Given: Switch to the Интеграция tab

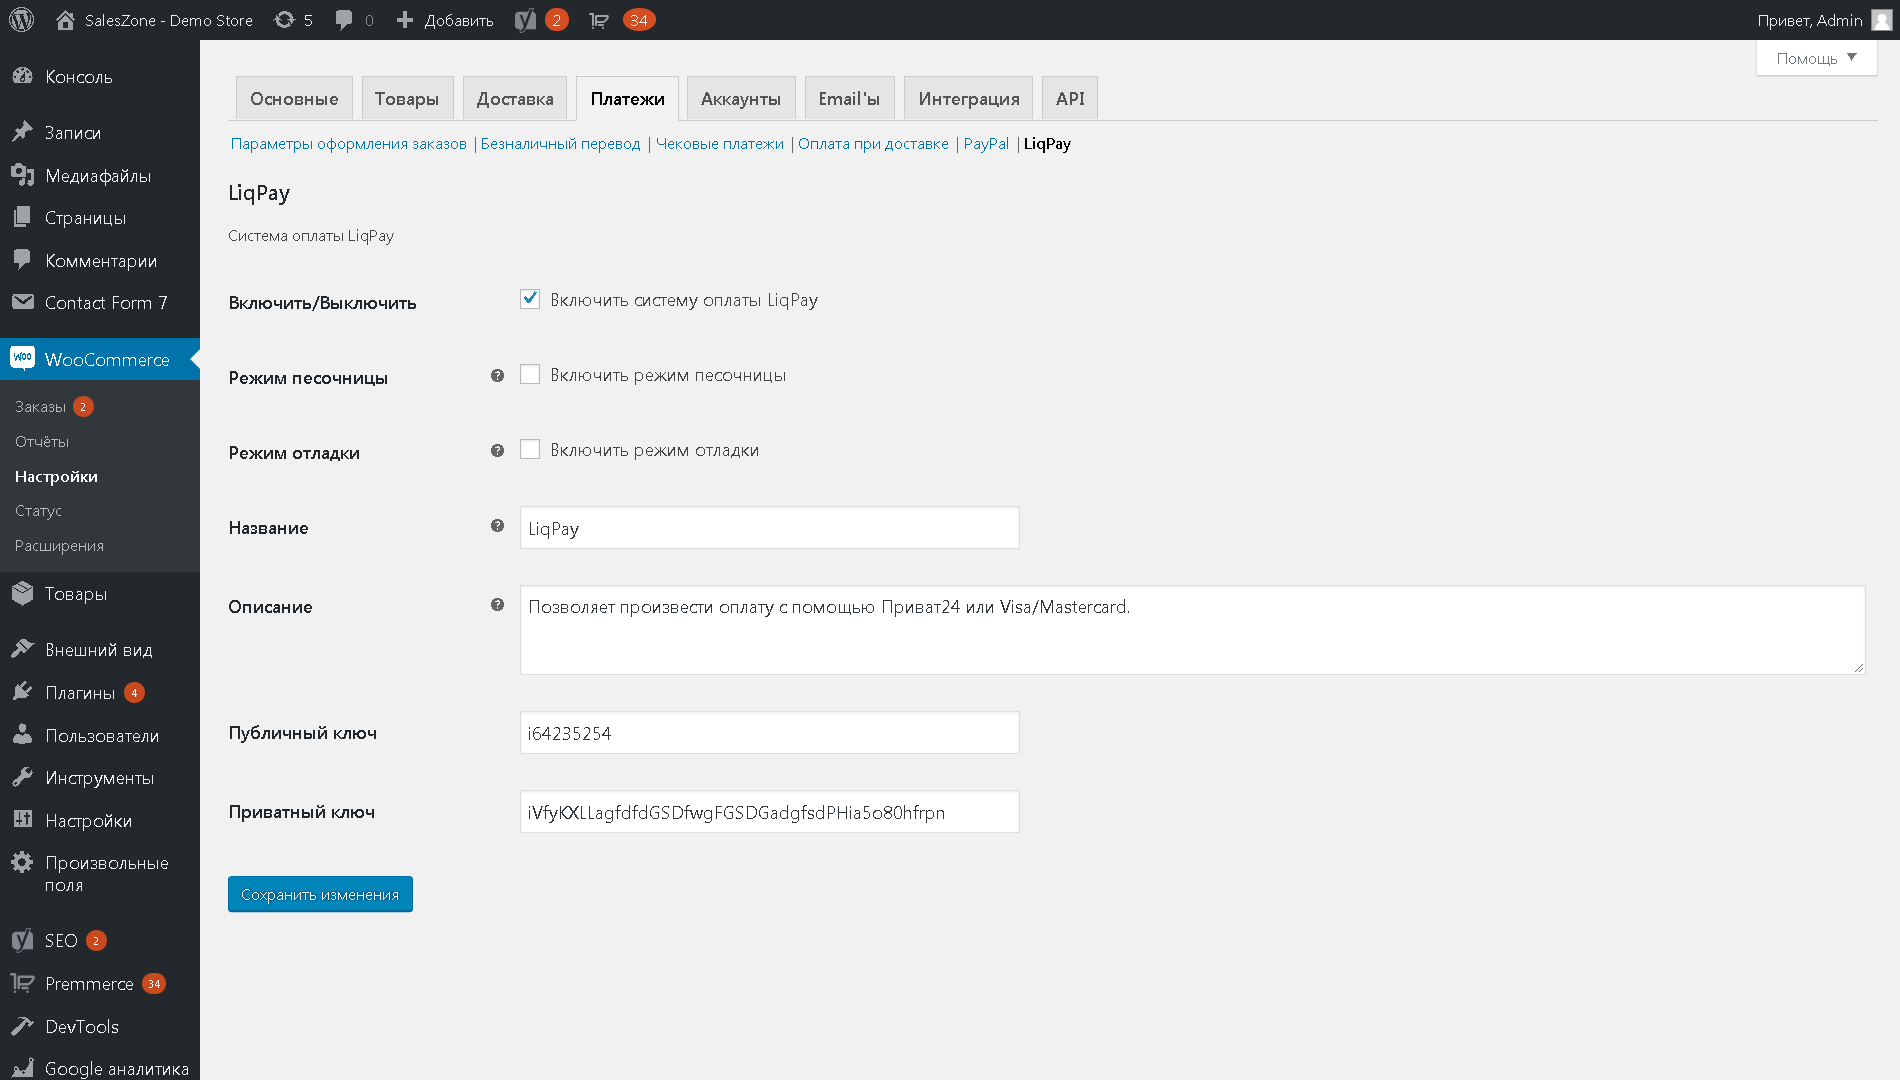Looking at the screenshot, I should point(969,99).
